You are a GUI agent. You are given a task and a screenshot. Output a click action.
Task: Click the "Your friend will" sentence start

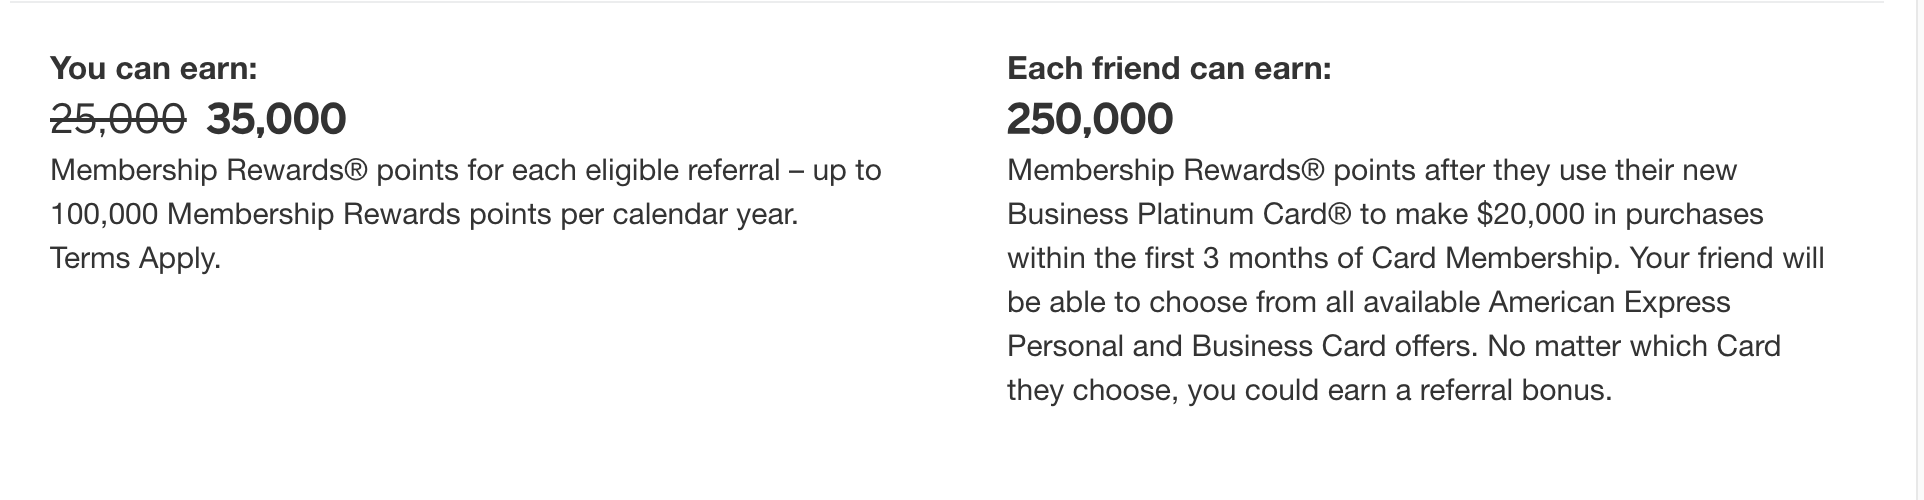pyautogui.click(x=1727, y=258)
